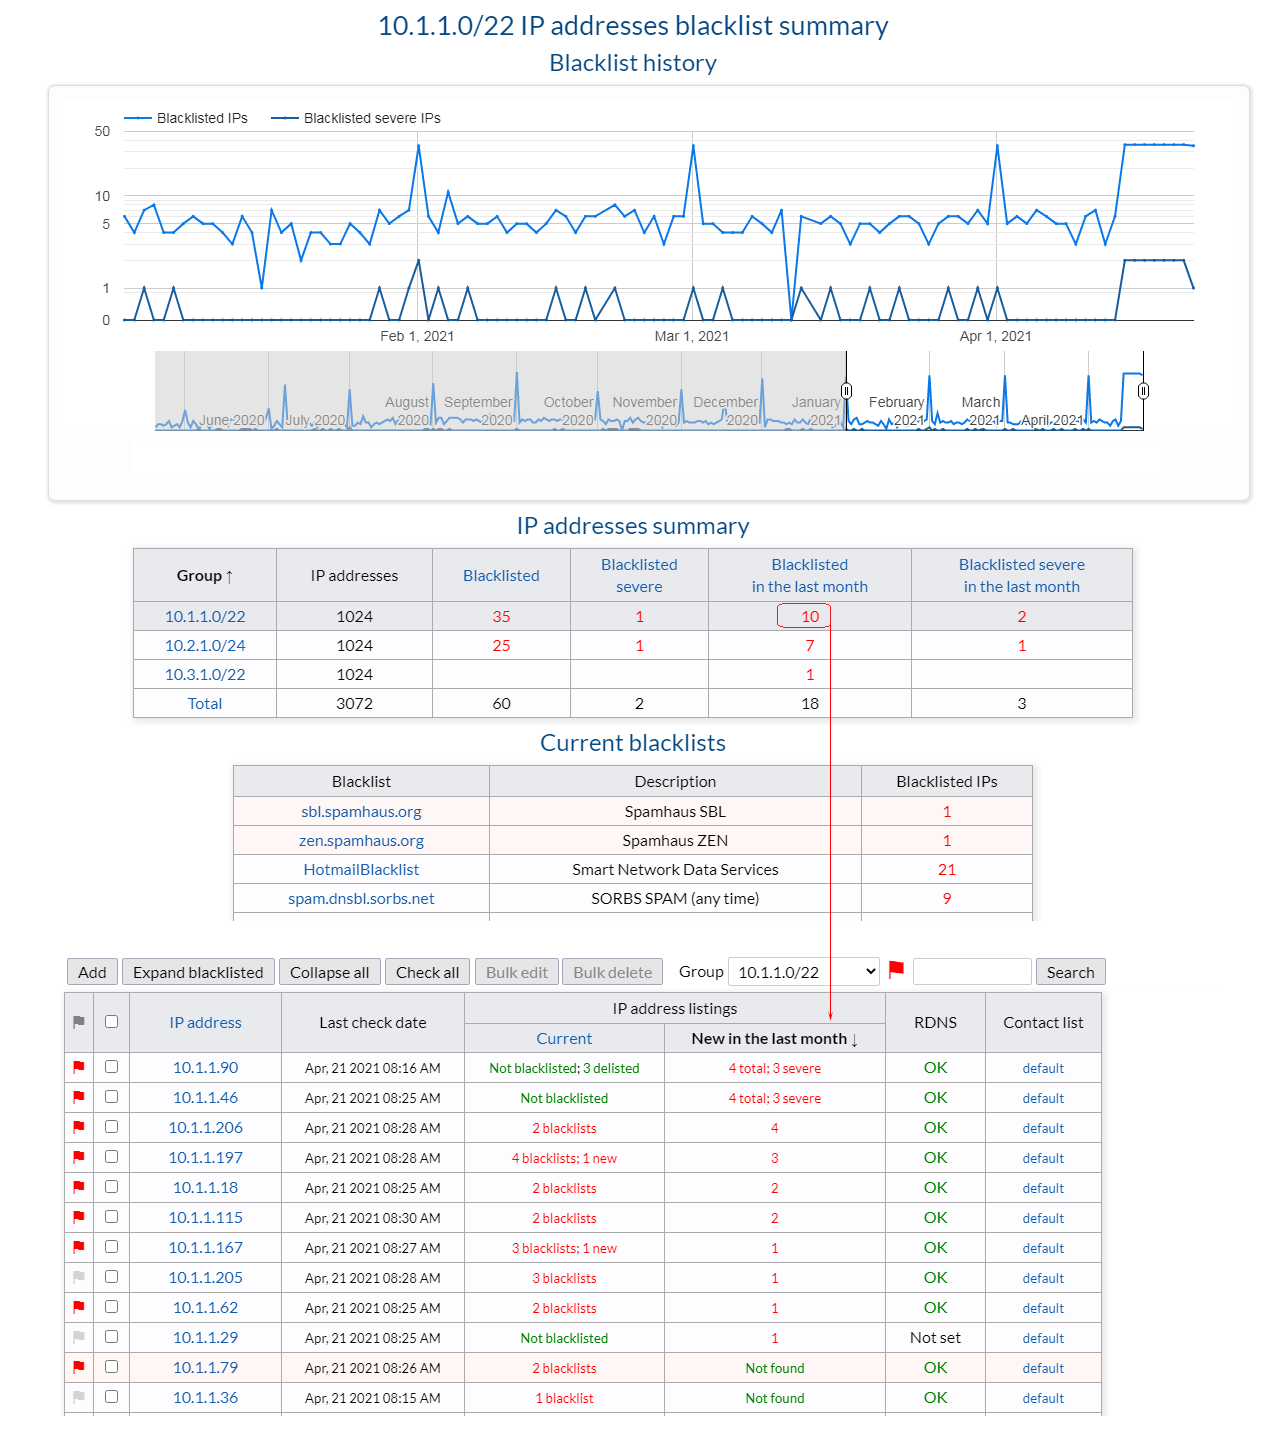Unflag the 10.1.1.79 entry
Viewport: 1273px width, 1454px height.
pyautogui.click(x=78, y=1367)
